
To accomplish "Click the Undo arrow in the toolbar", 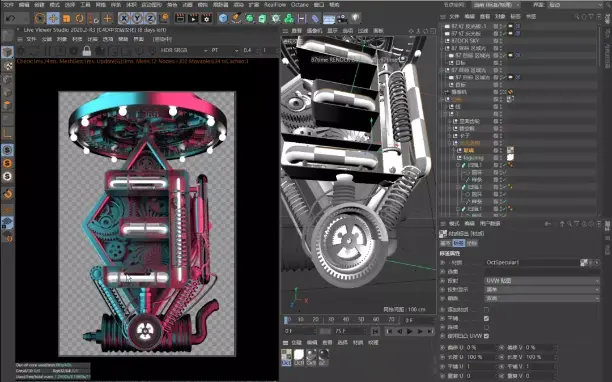I will (x=11, y=18).
